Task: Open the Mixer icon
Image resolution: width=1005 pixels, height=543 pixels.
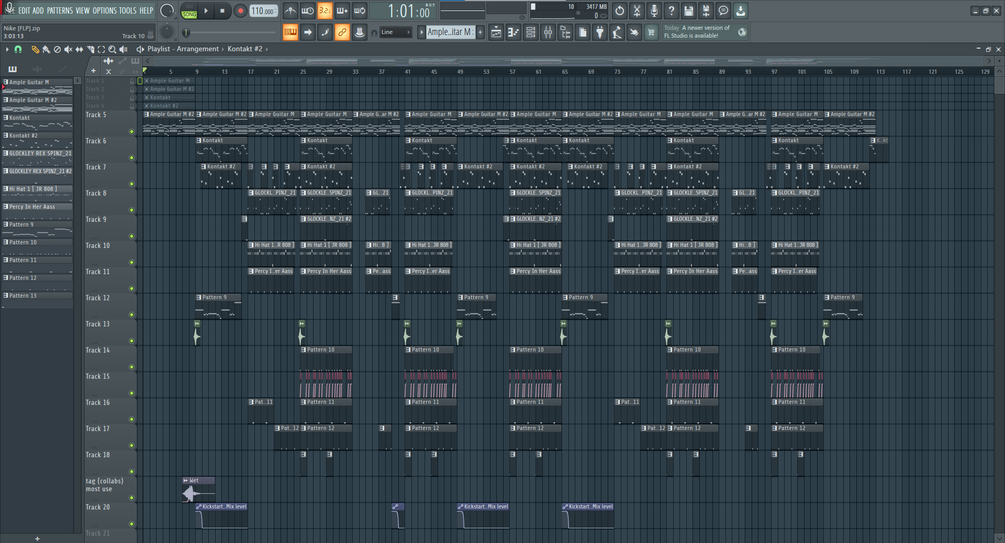Action: [x=548, y=32]
